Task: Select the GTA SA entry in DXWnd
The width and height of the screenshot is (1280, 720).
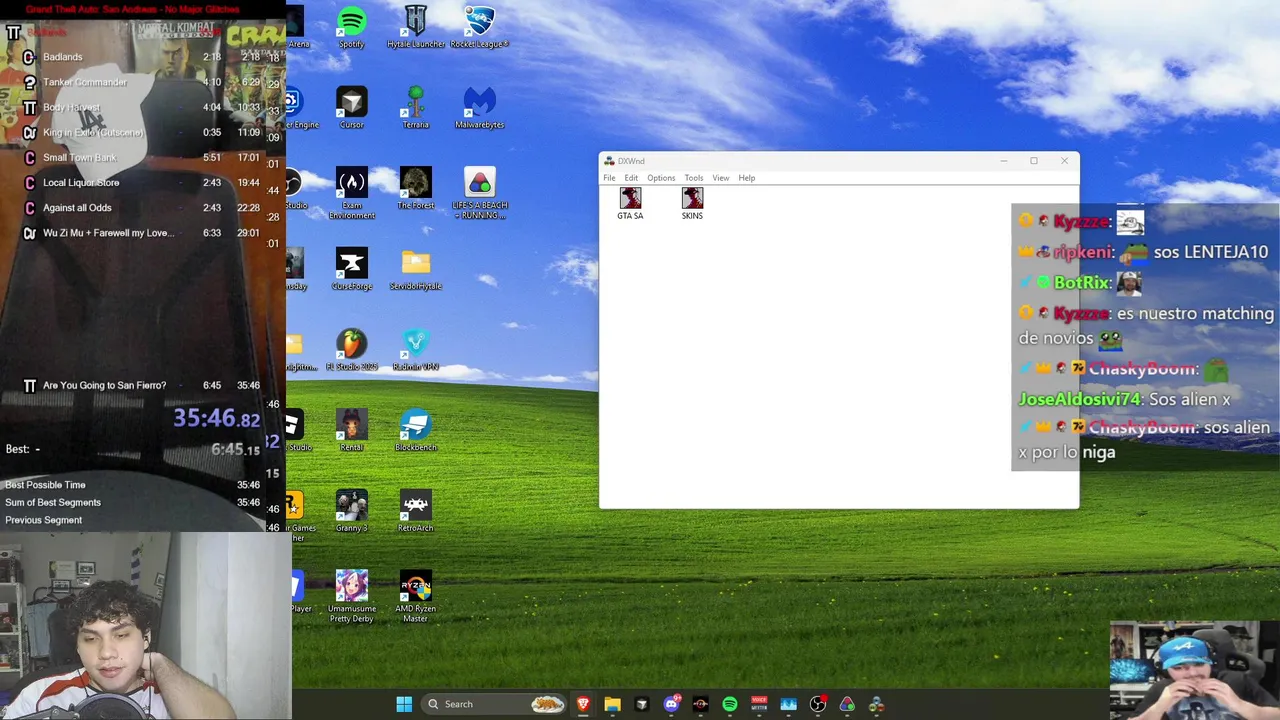Action: (x=630, y=204)
